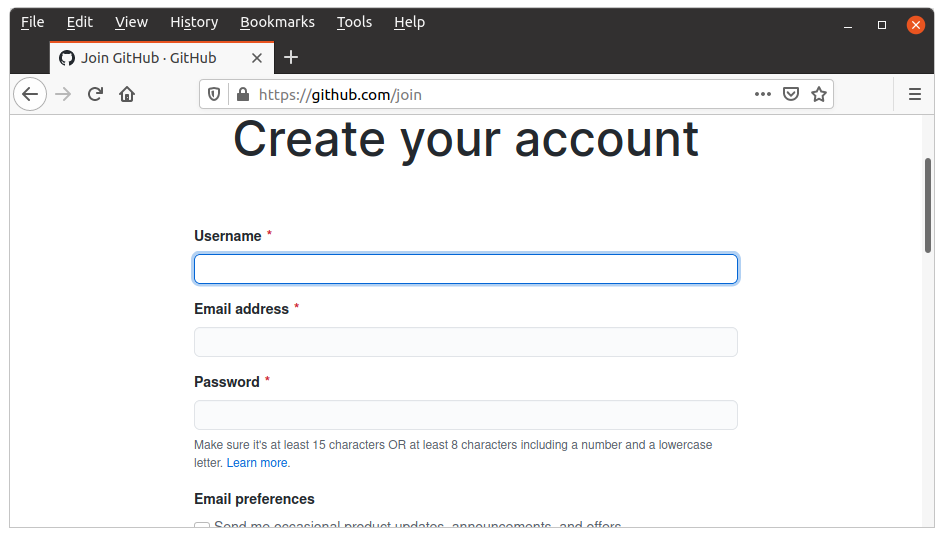Click the Reload page icon

95,94
